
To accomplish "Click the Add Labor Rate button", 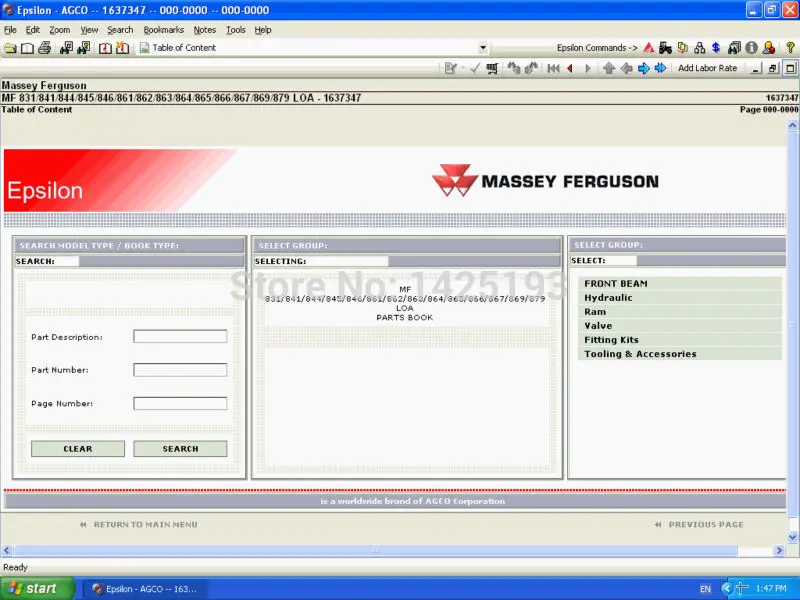I will (707, 68).
